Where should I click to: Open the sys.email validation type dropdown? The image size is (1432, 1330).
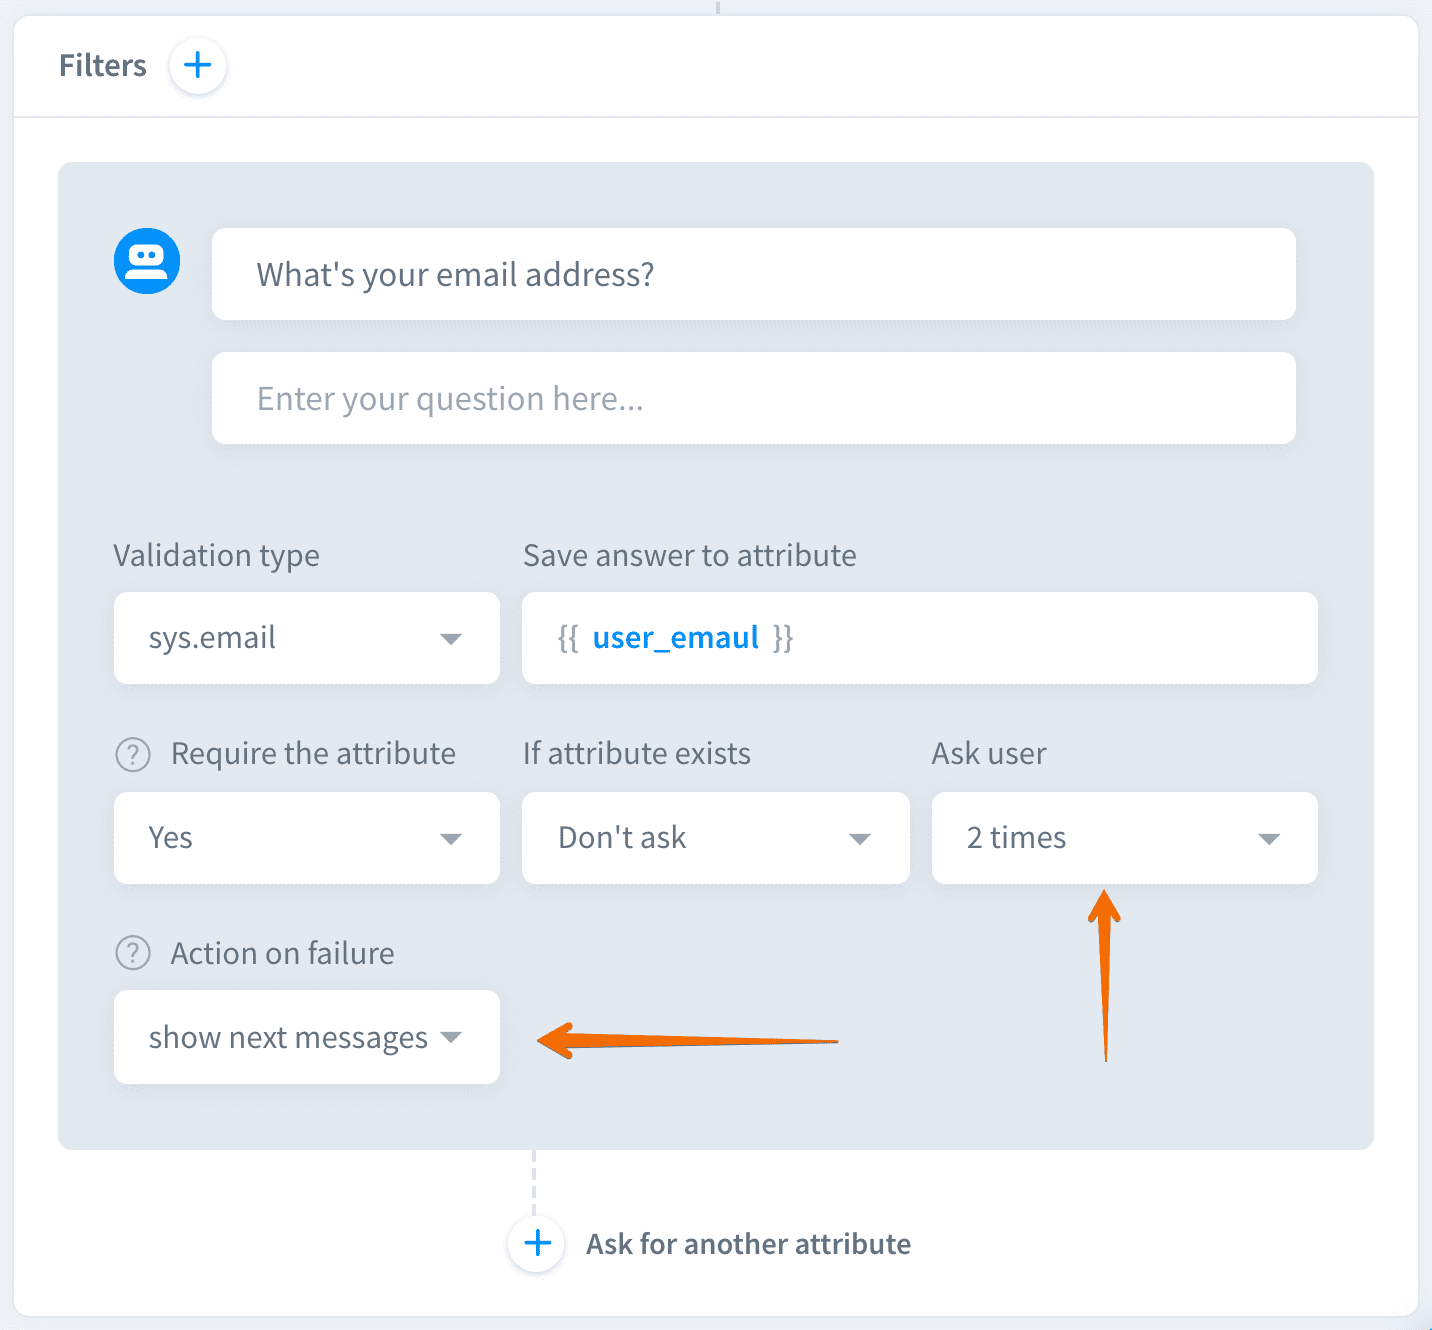pos(306,638)
